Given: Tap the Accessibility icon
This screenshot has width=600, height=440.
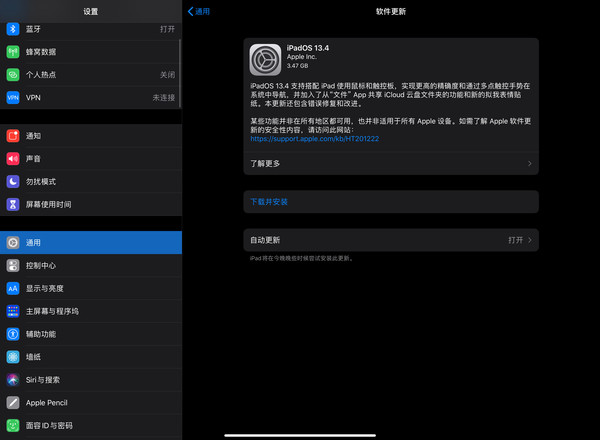Looking at the screenshot, I should tap(13, 334).
